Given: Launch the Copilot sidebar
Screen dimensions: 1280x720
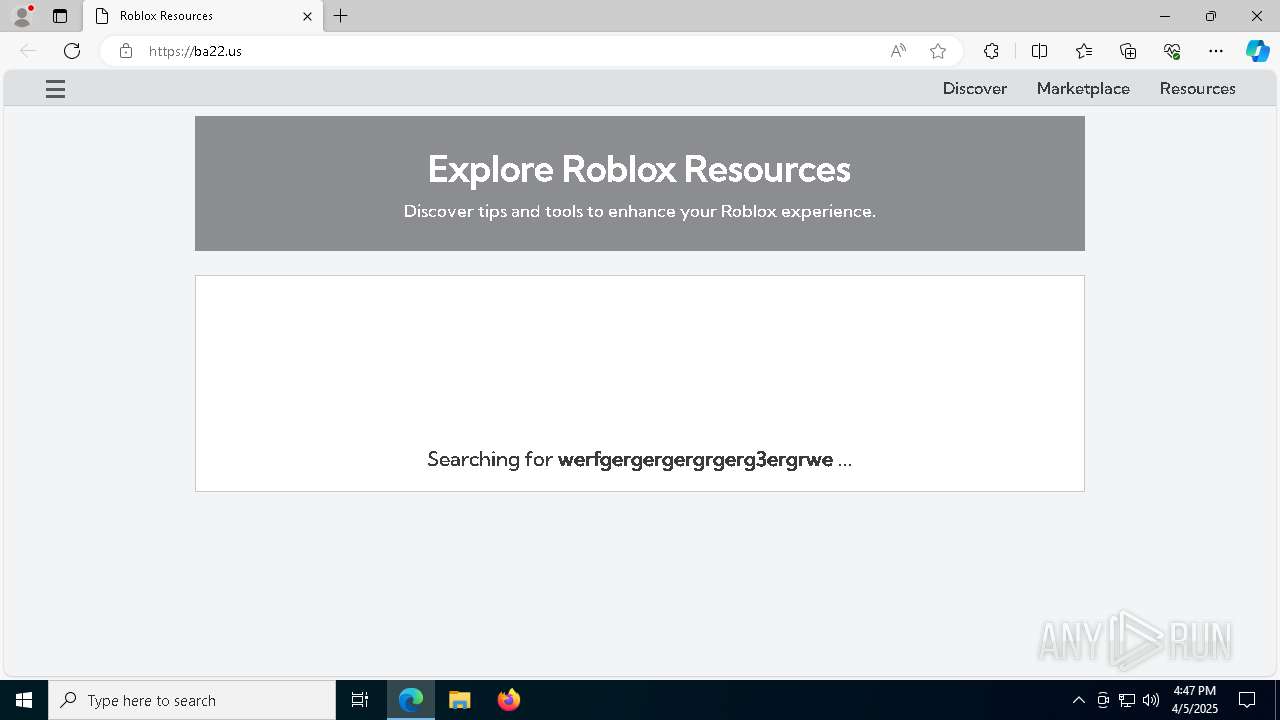Looking at the screenshot, I should [x=1257, y=51].
